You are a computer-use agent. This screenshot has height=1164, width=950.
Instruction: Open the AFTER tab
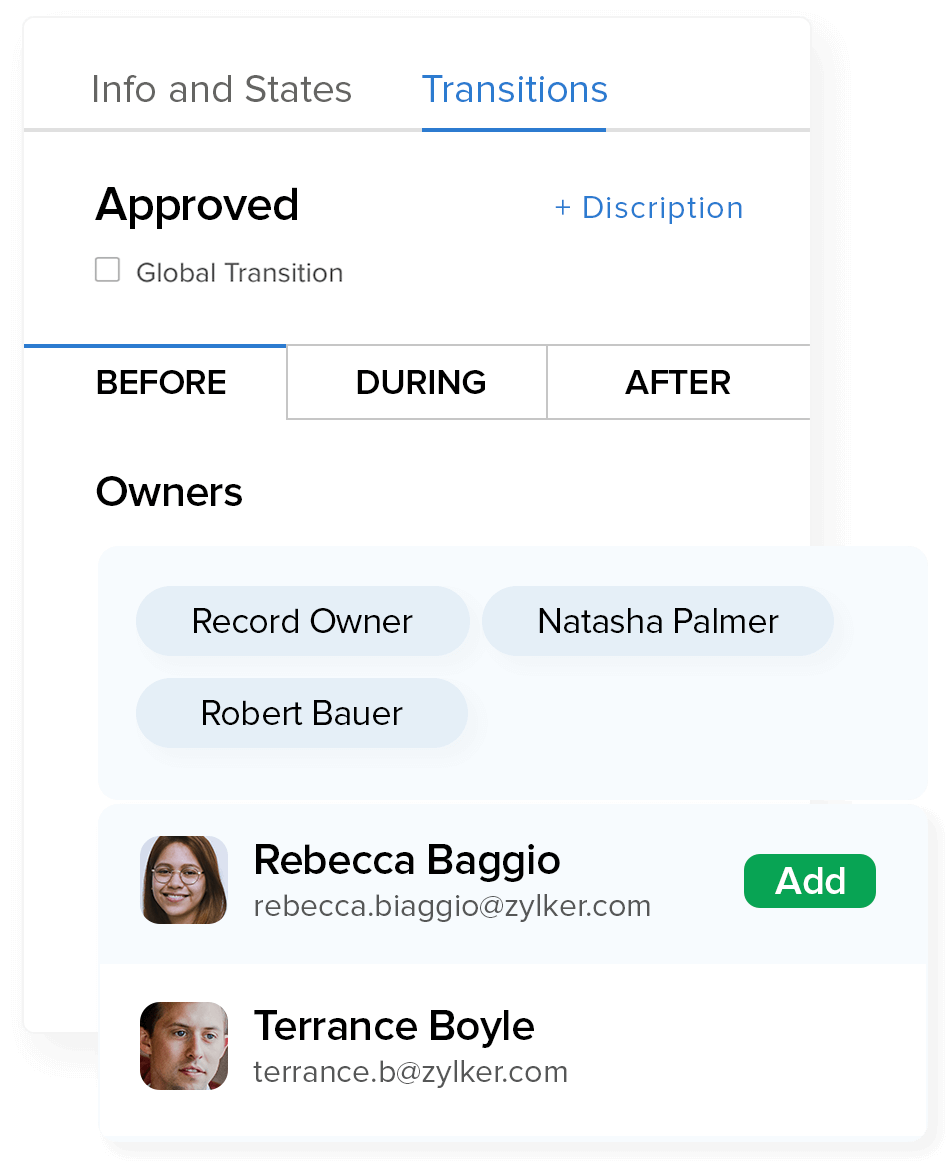tap(678, 383)
